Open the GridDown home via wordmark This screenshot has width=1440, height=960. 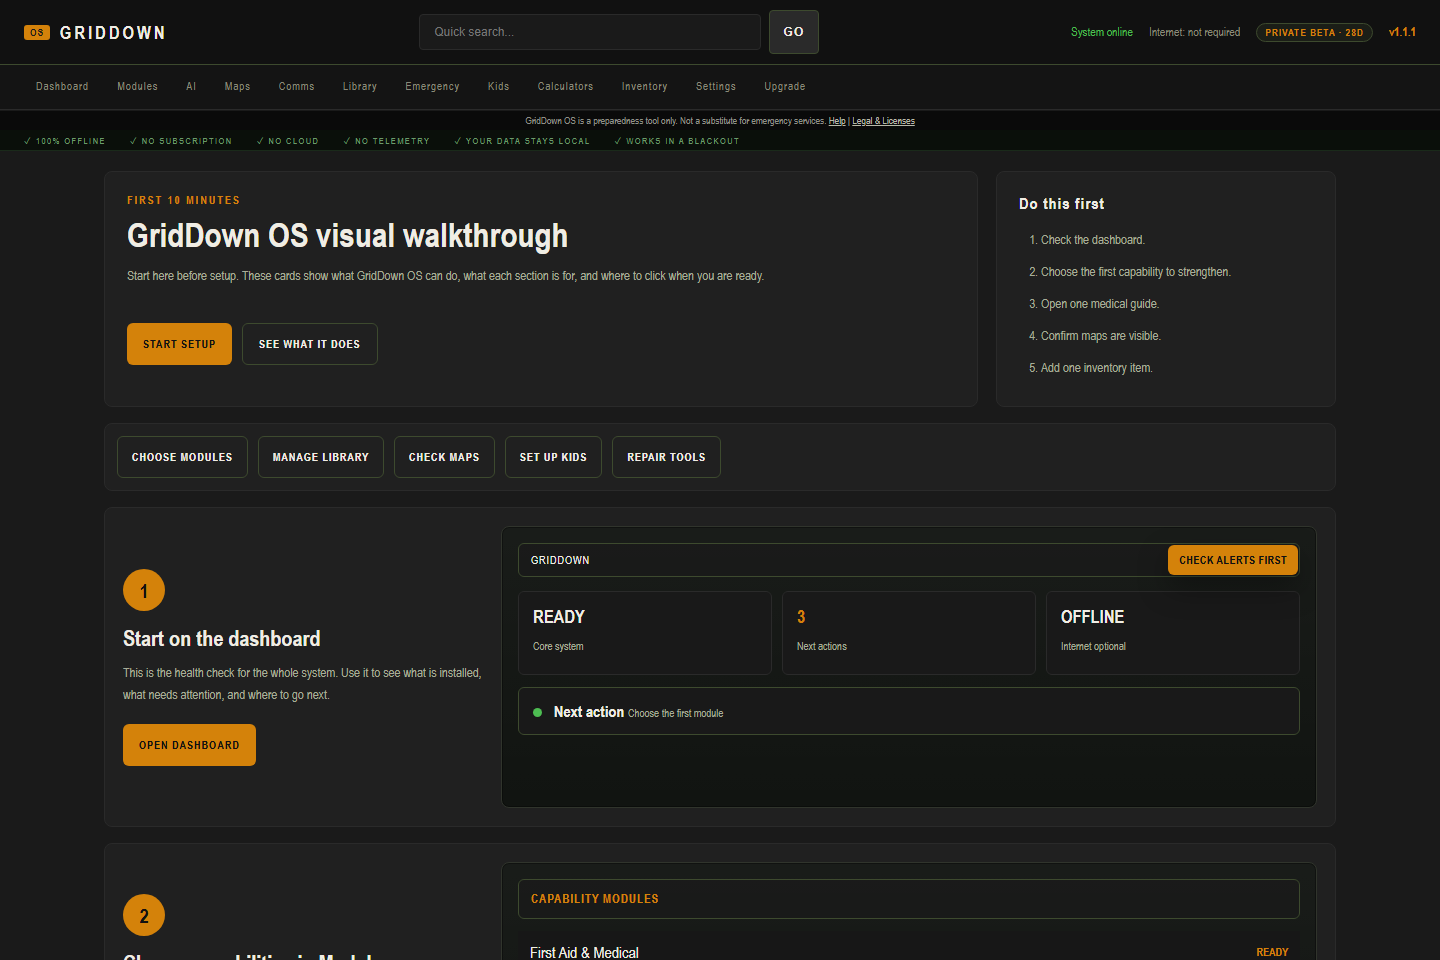112,32
